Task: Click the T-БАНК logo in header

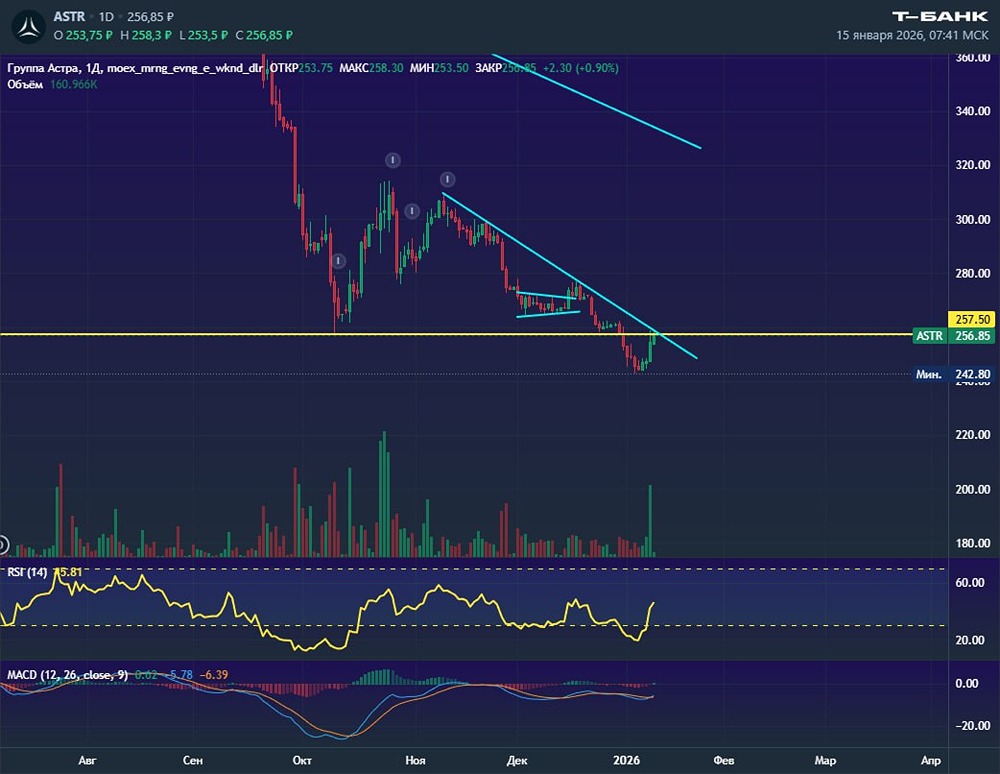Action: 940,17
